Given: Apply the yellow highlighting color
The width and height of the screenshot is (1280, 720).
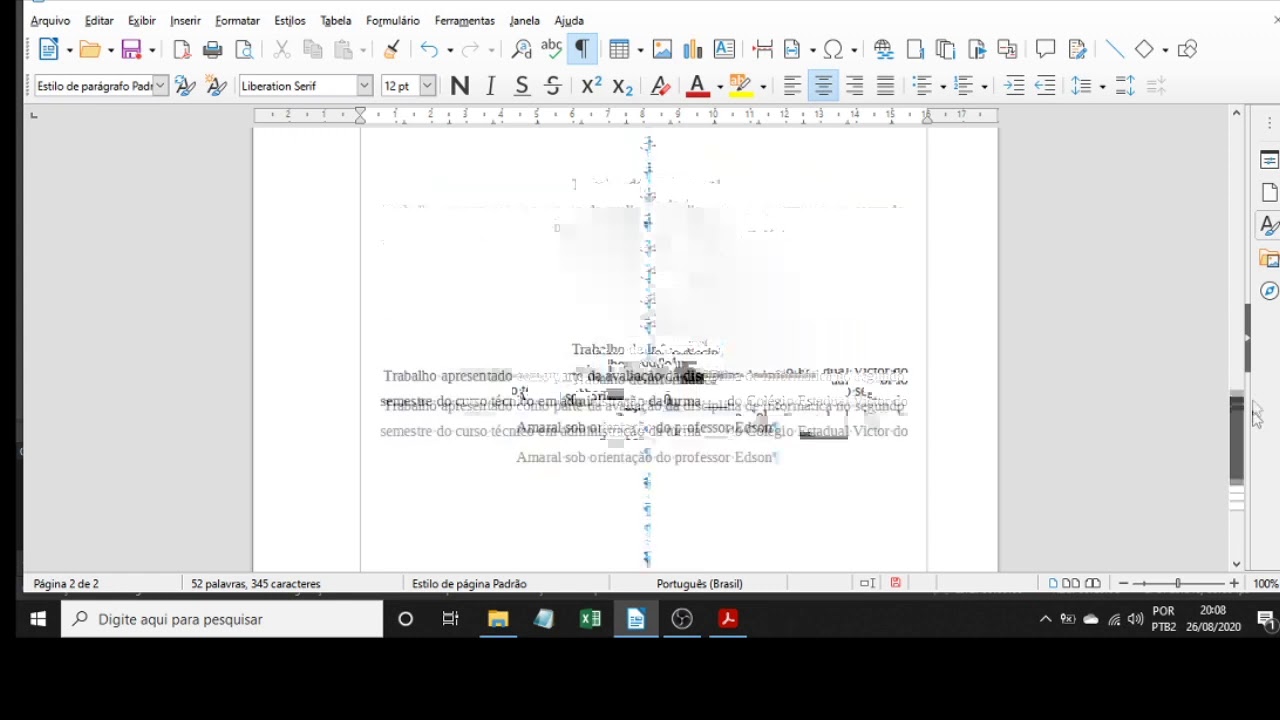Looking at the screenshot, I should [x=740, y=86].
